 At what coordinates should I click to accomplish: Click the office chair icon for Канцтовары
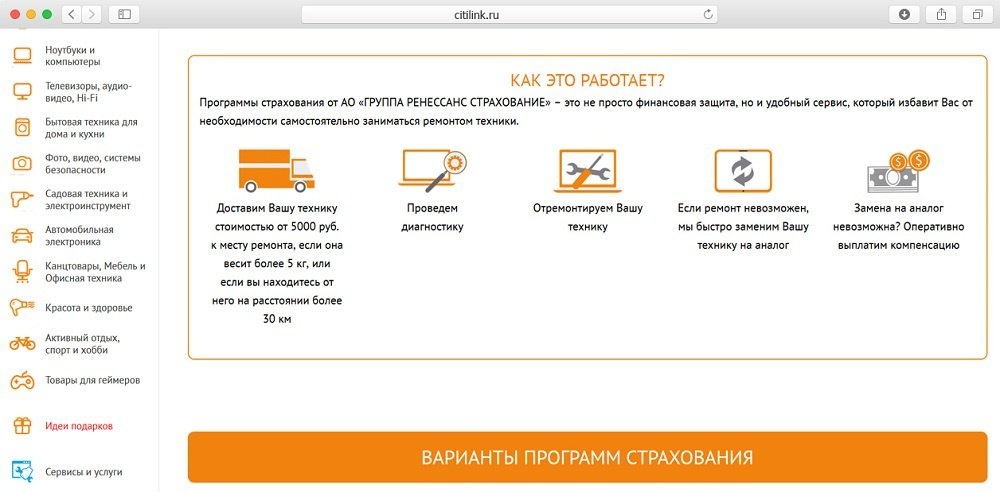tap(22, 272)
